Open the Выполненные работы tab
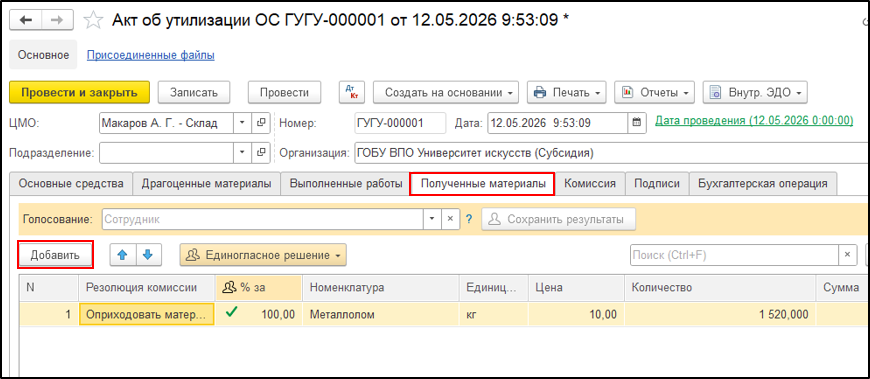Screen dimensions: 870x379 pos(346,184)
